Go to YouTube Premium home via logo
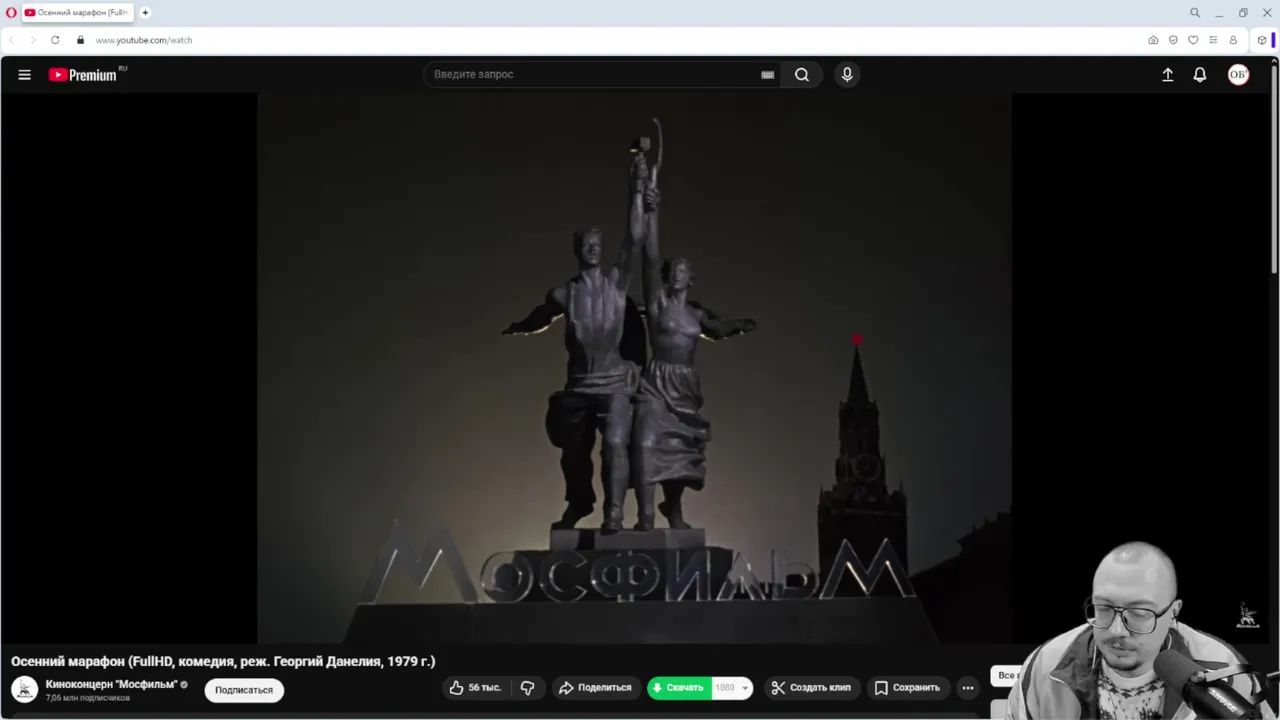Viewport: 1280px width, 720px height. (83, 74)
